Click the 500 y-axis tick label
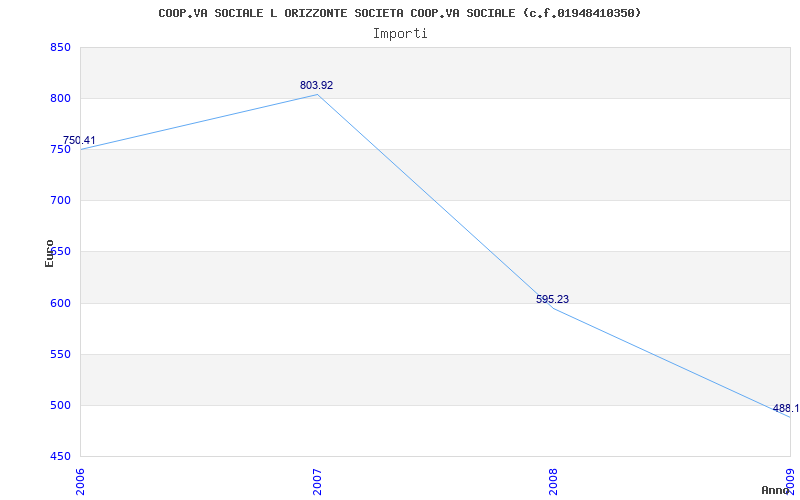 coord(60,406)
